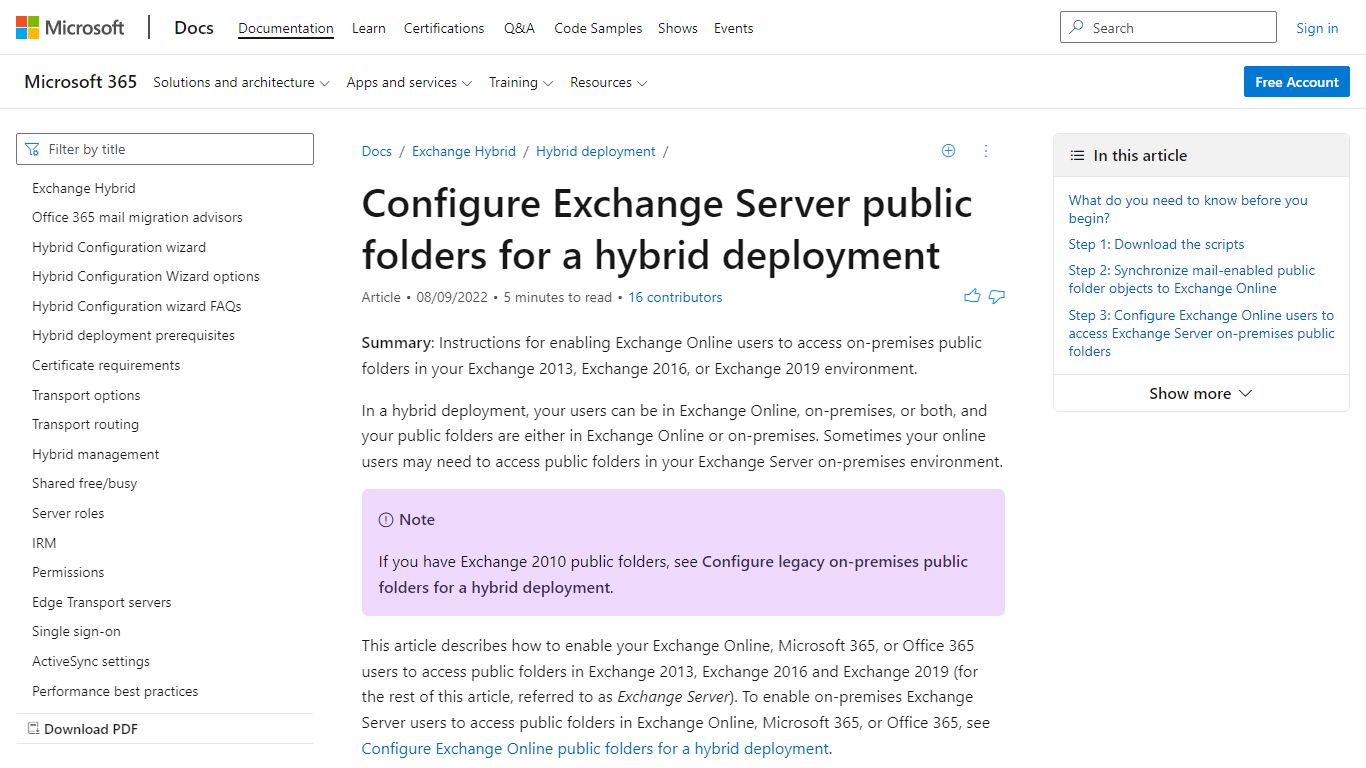Viewport: 1366px width, 768px height.
Task: Open the Resources dropdown
Action: click(x=608, y=83)
